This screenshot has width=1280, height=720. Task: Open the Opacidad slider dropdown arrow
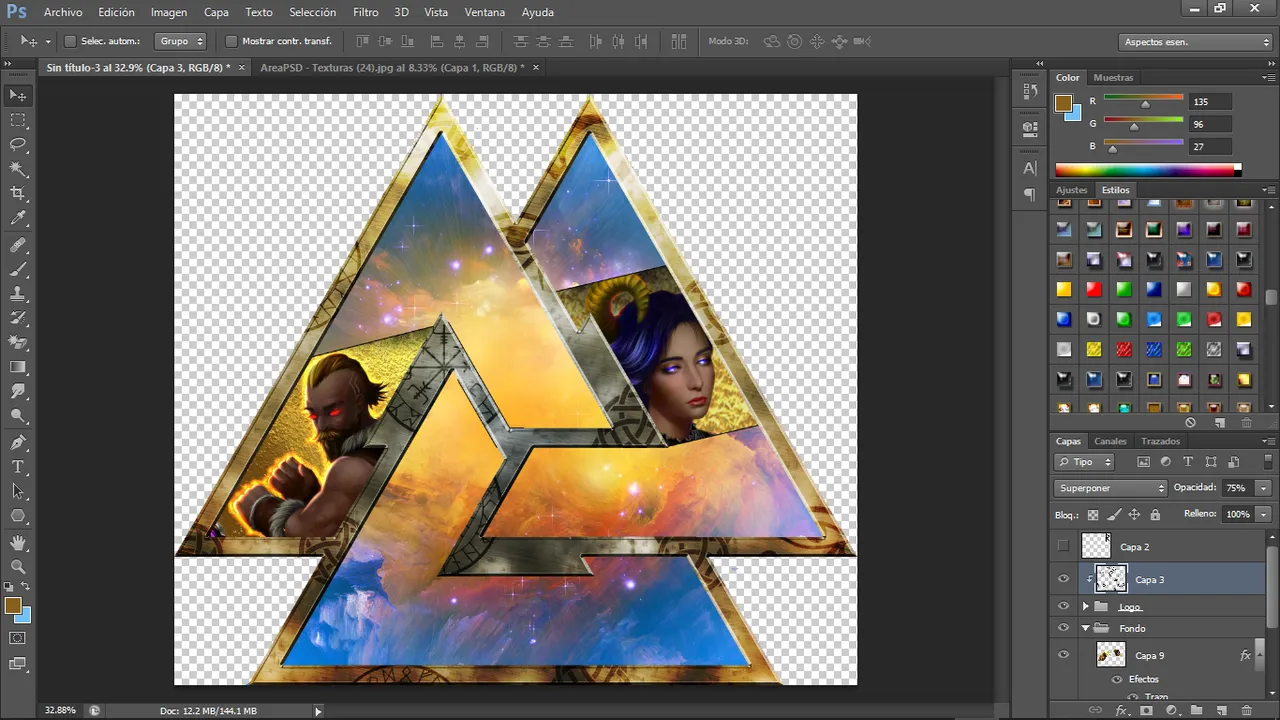tap(1264, 488)
